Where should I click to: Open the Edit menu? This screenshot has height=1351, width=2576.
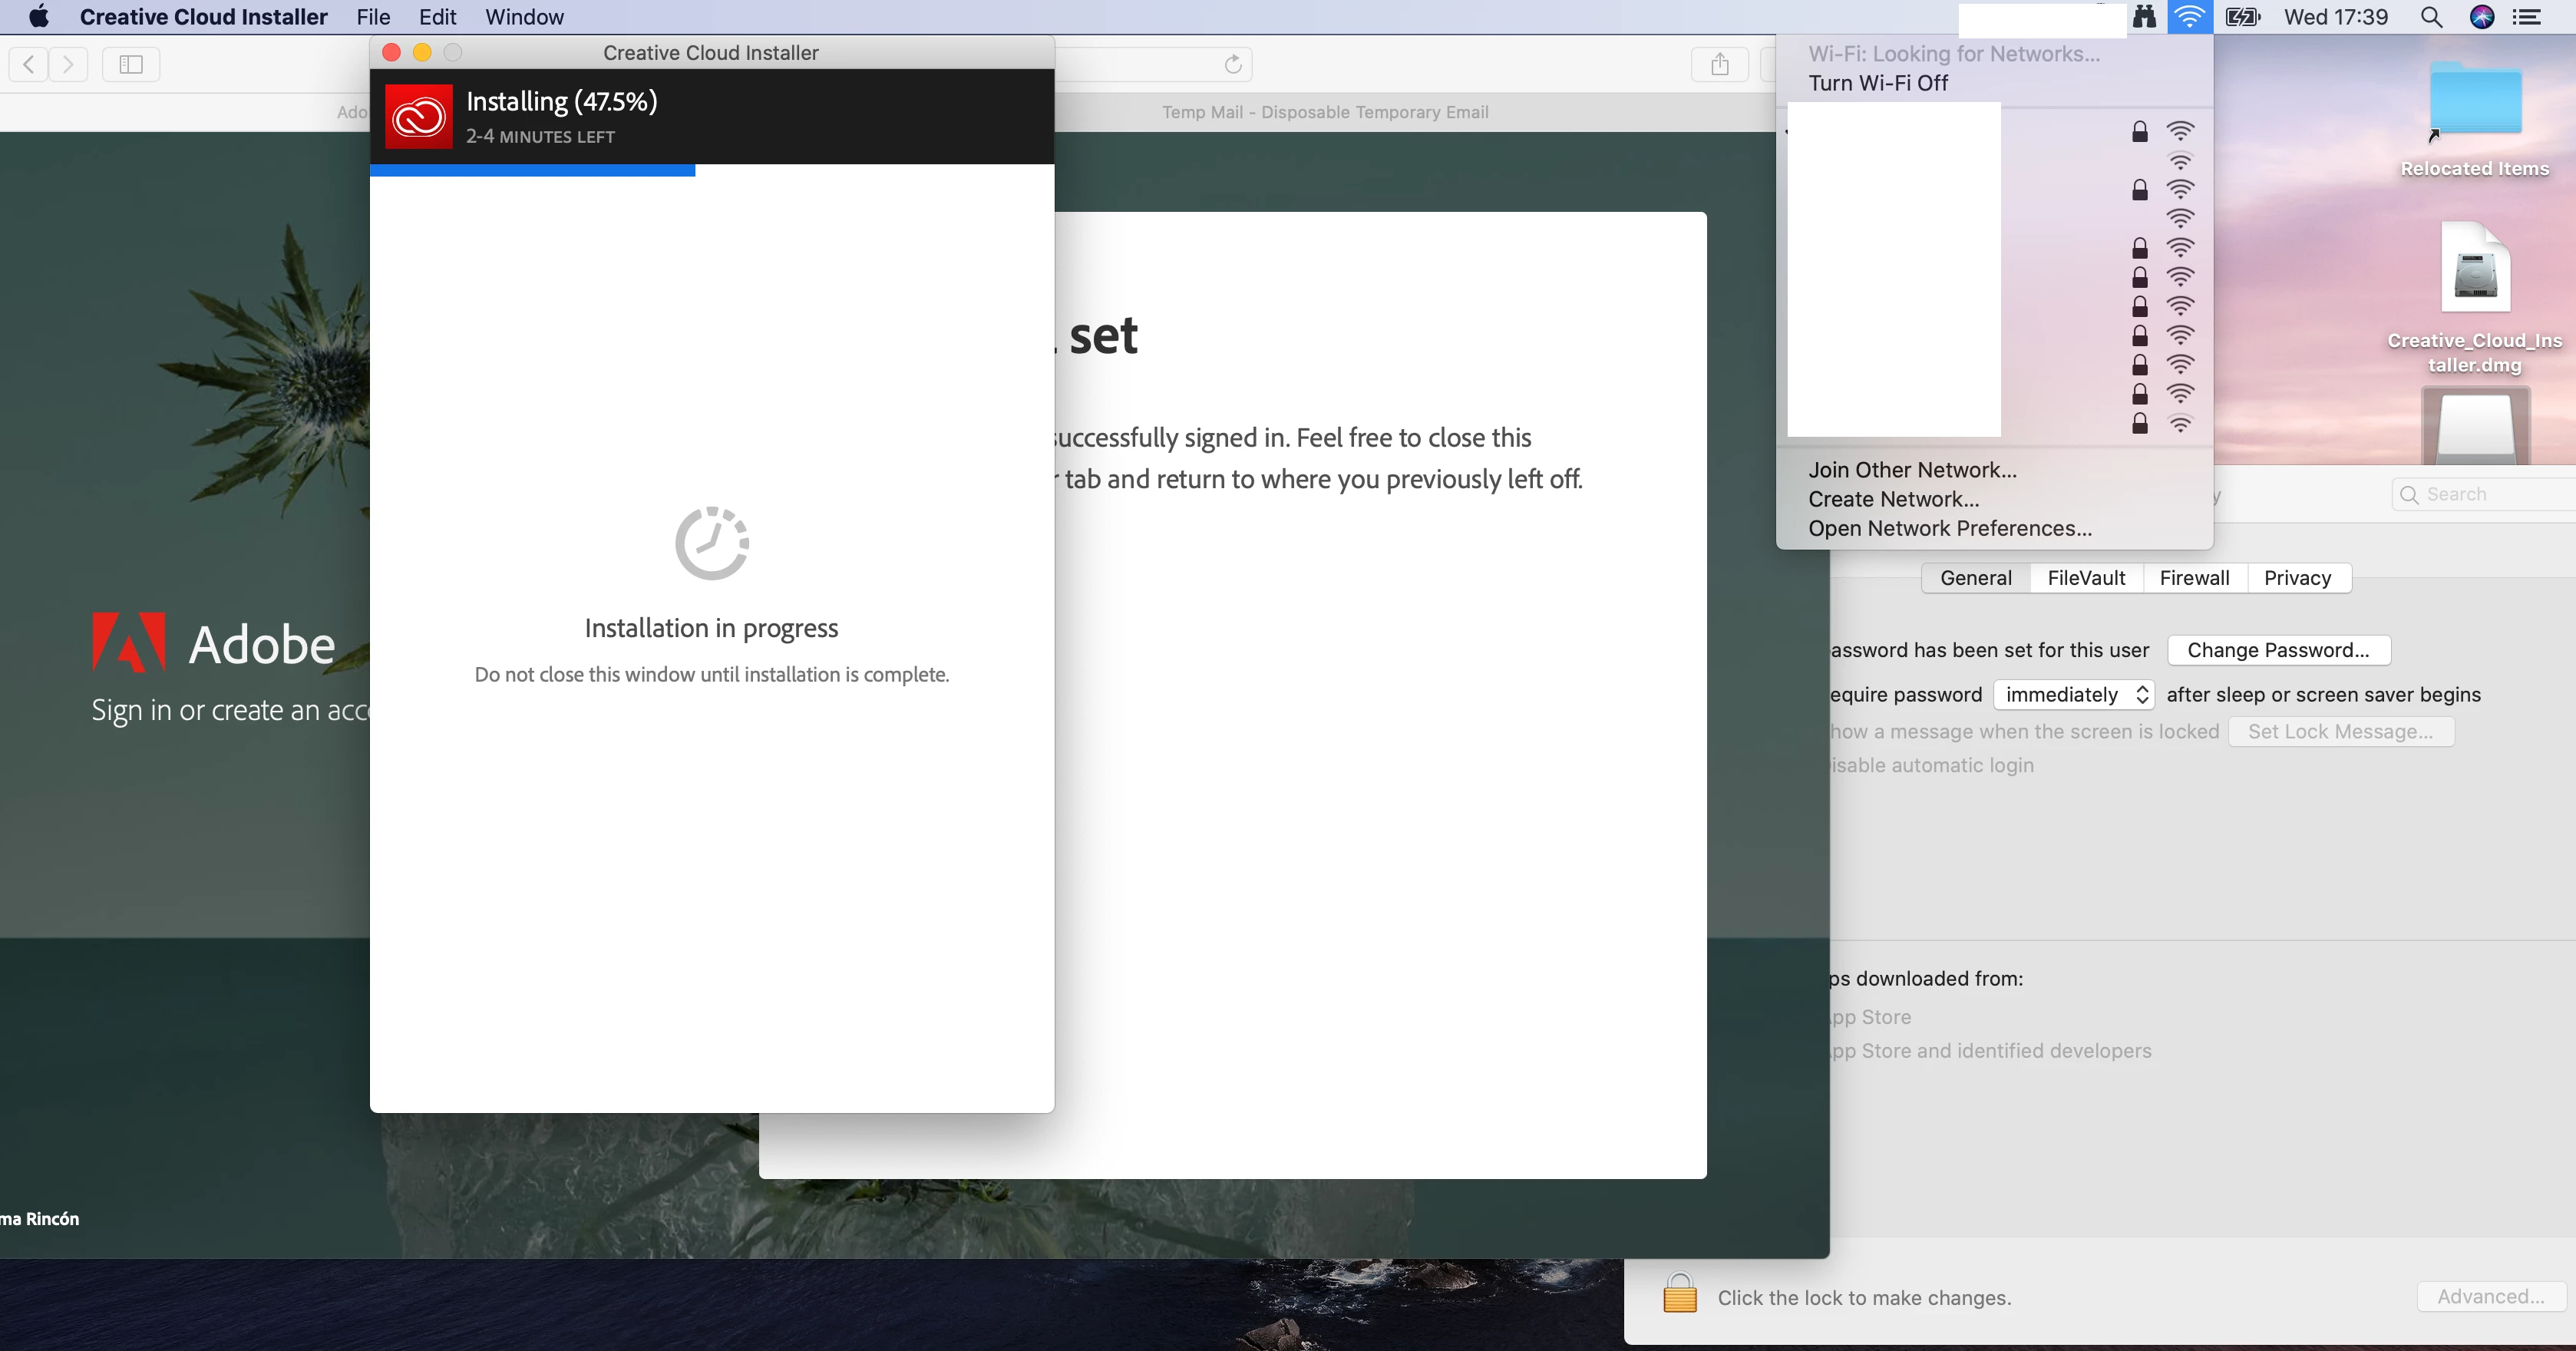click(437, 17)
